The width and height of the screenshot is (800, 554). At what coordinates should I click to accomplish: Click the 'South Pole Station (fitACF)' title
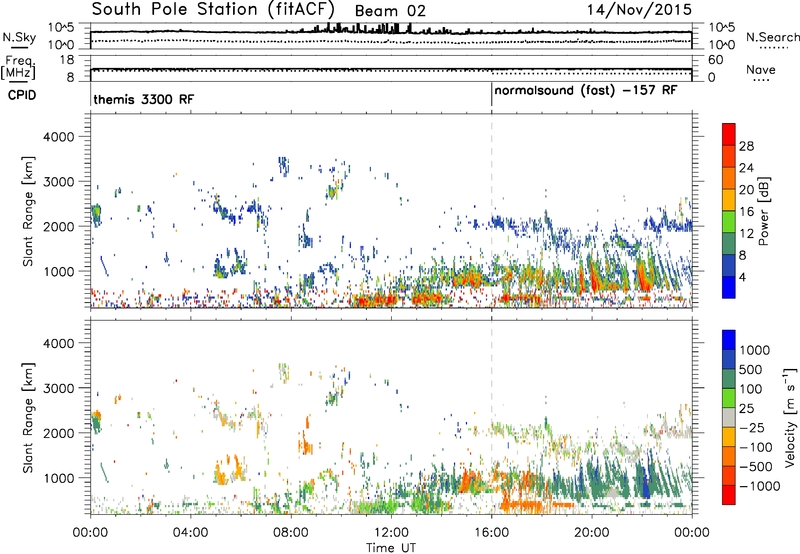(x=213, y=10)
